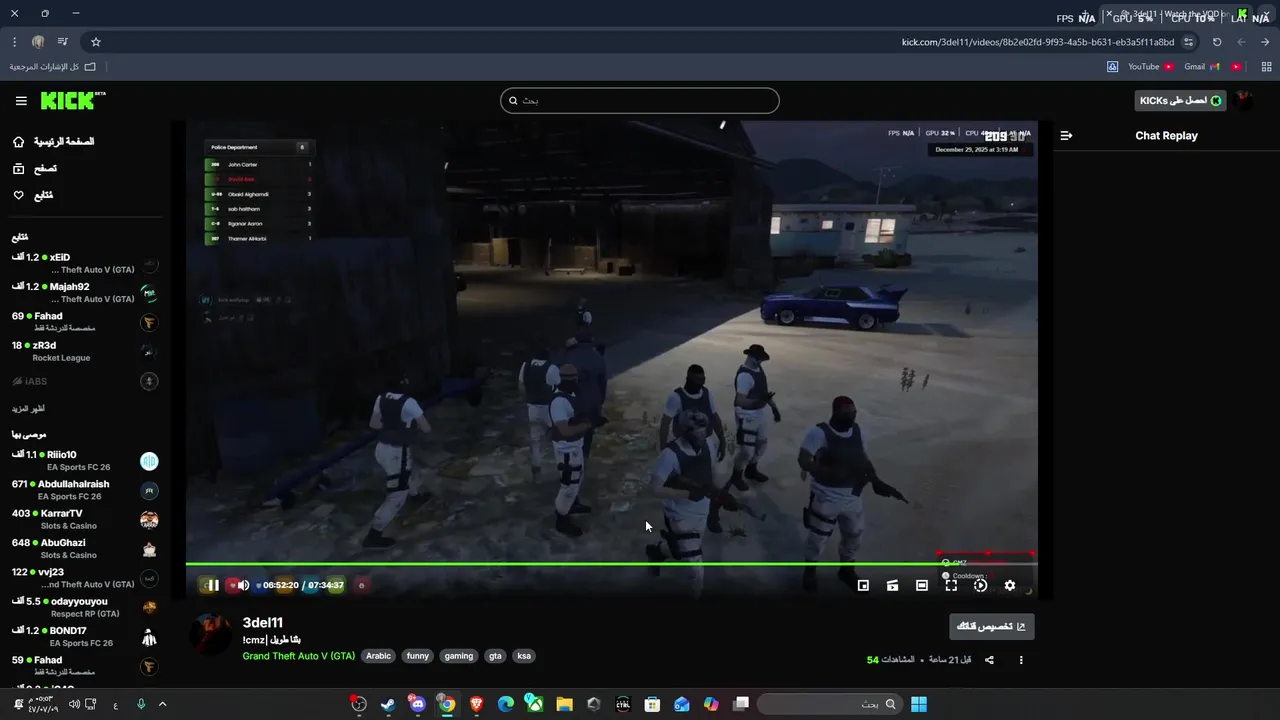Open playback speed control
This screenshot has height=720, width=1280.
[x=980, y=586]
